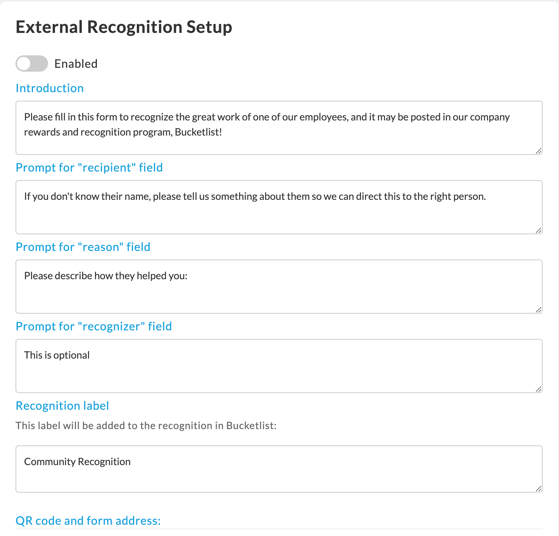Click the Prompt for "recipient" field label
Viewport: 559px width, 536px height.
pos(89,168)
